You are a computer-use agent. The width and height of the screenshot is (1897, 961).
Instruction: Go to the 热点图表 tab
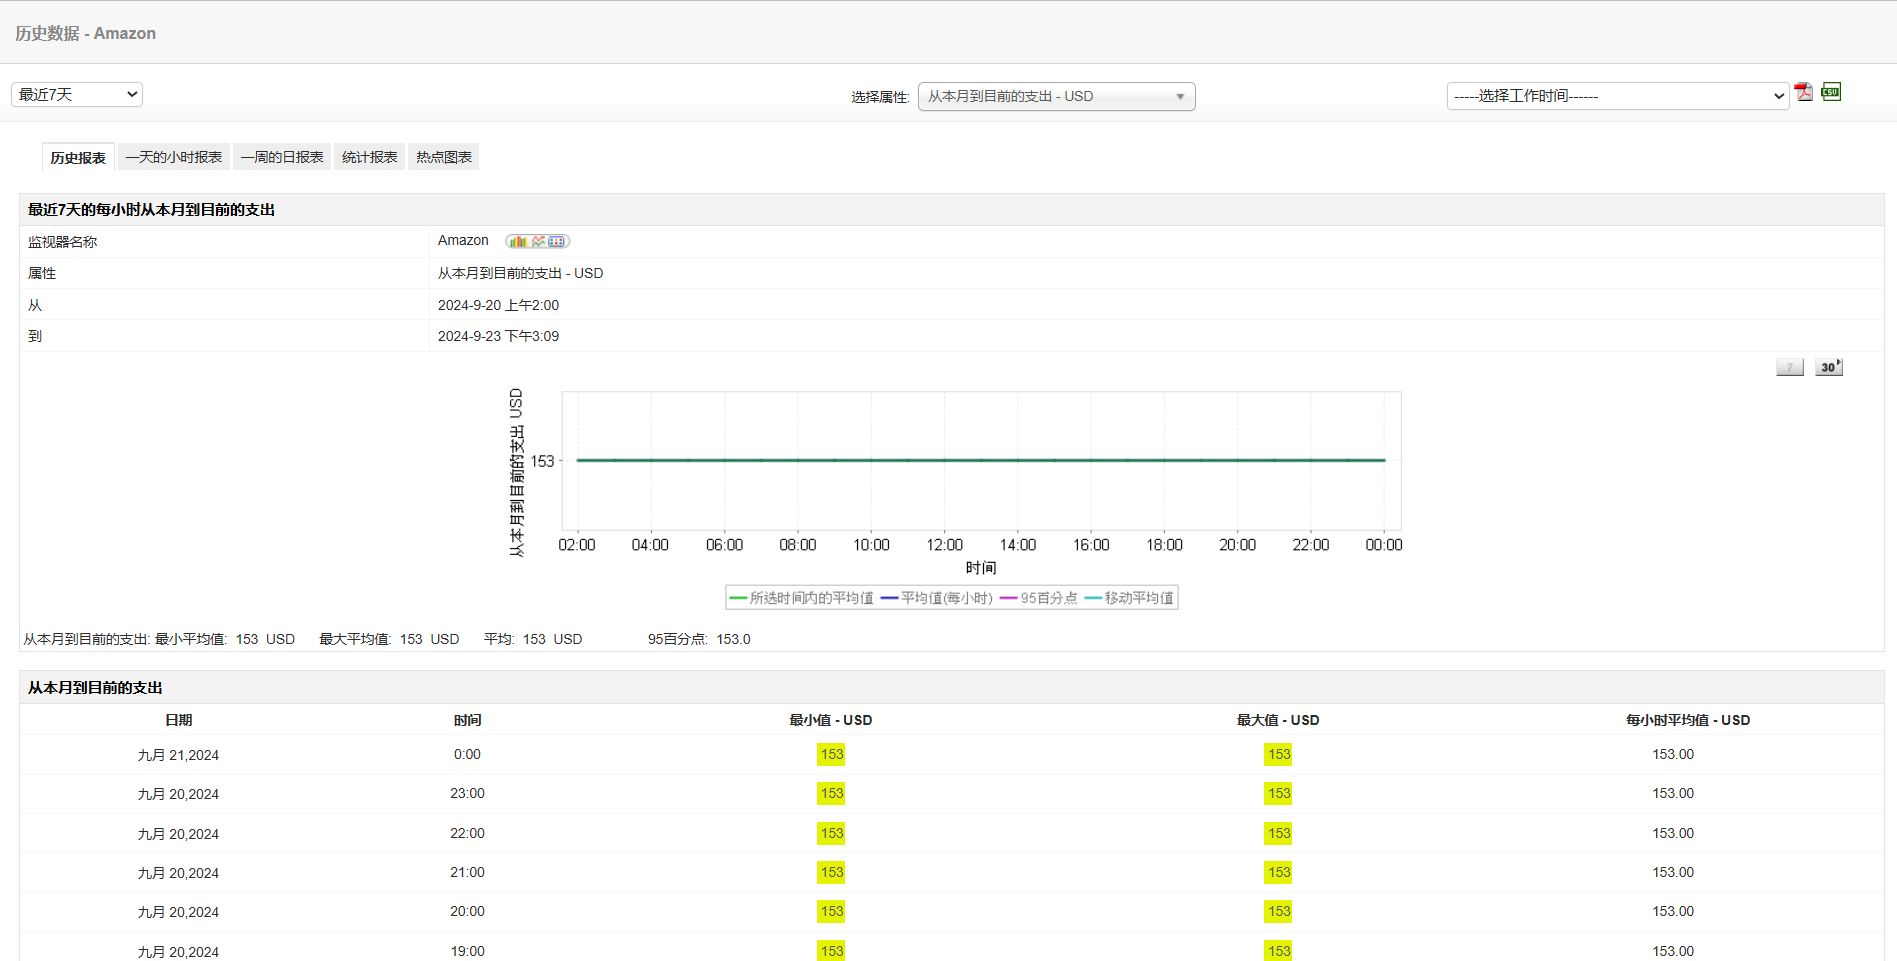pos(444,158)
